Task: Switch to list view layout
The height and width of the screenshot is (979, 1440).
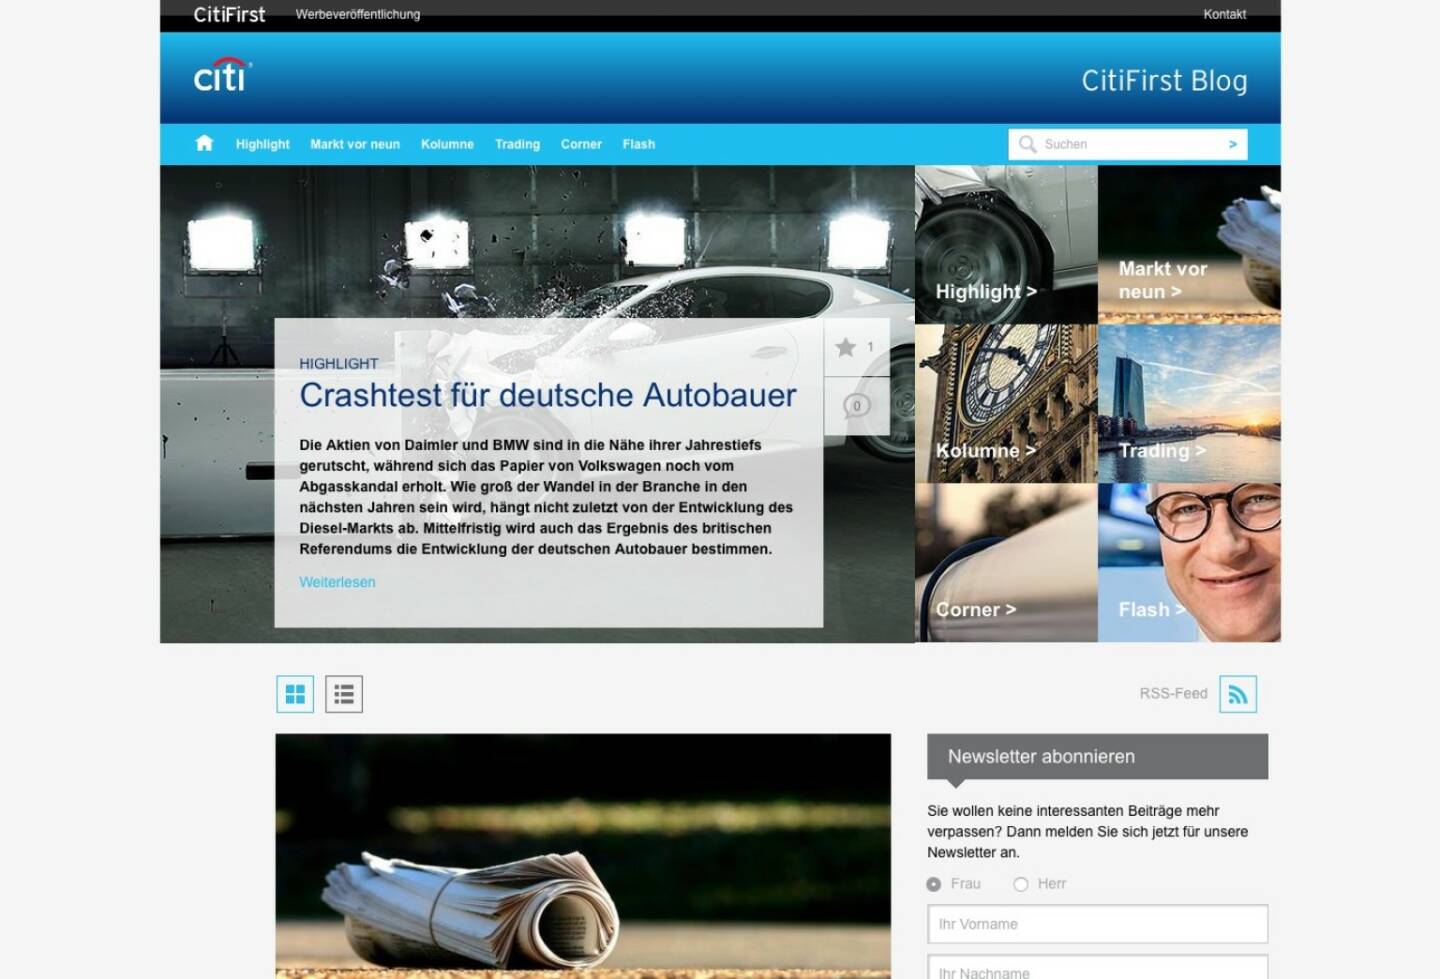Action: (344, 694)
